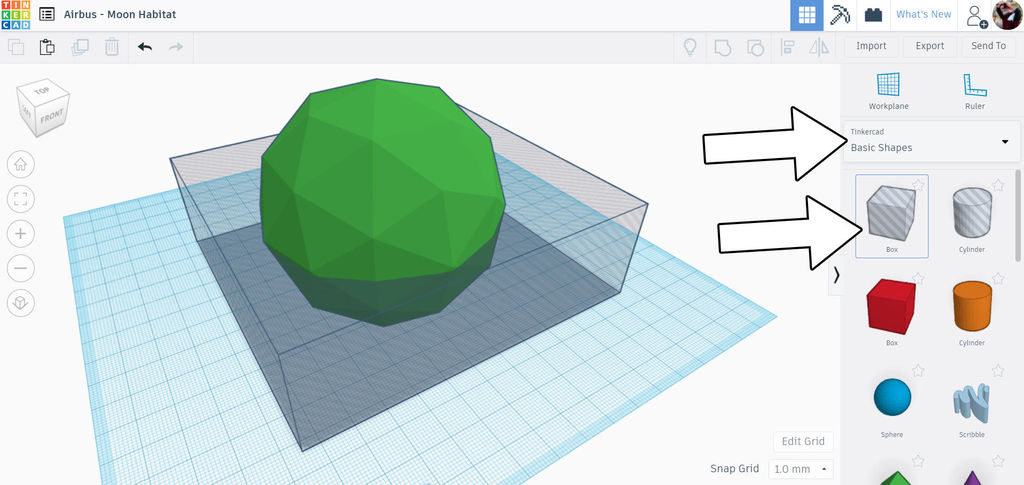1024x485 pixels.
Task: Click the Group shapes icon
Action: pyautogui.click(x=722, y=47)
